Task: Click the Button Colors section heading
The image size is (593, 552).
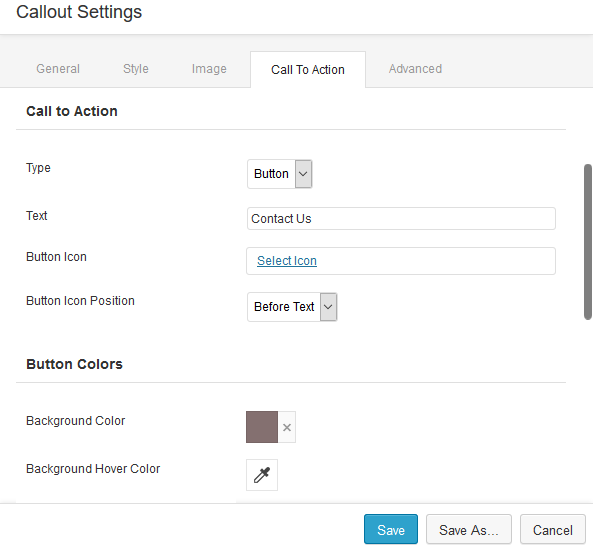Action: click(75, 364)
